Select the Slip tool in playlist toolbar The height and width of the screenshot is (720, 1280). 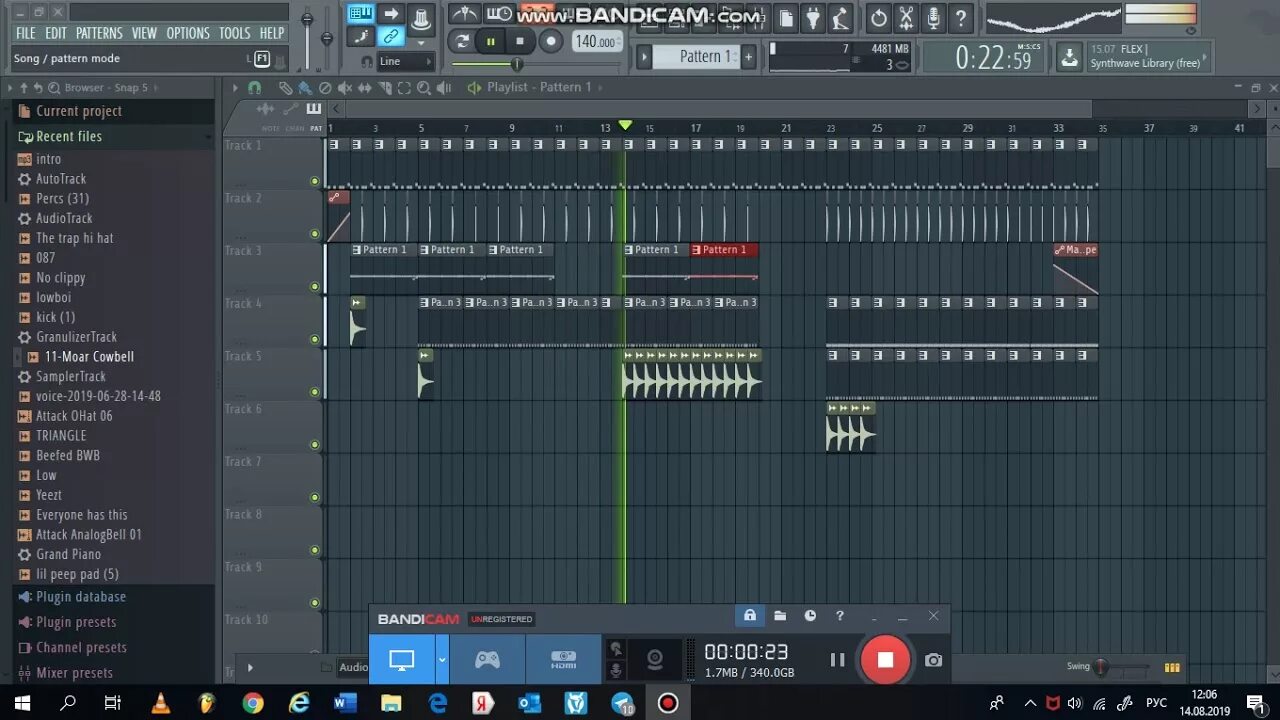(x=364, y=88)
